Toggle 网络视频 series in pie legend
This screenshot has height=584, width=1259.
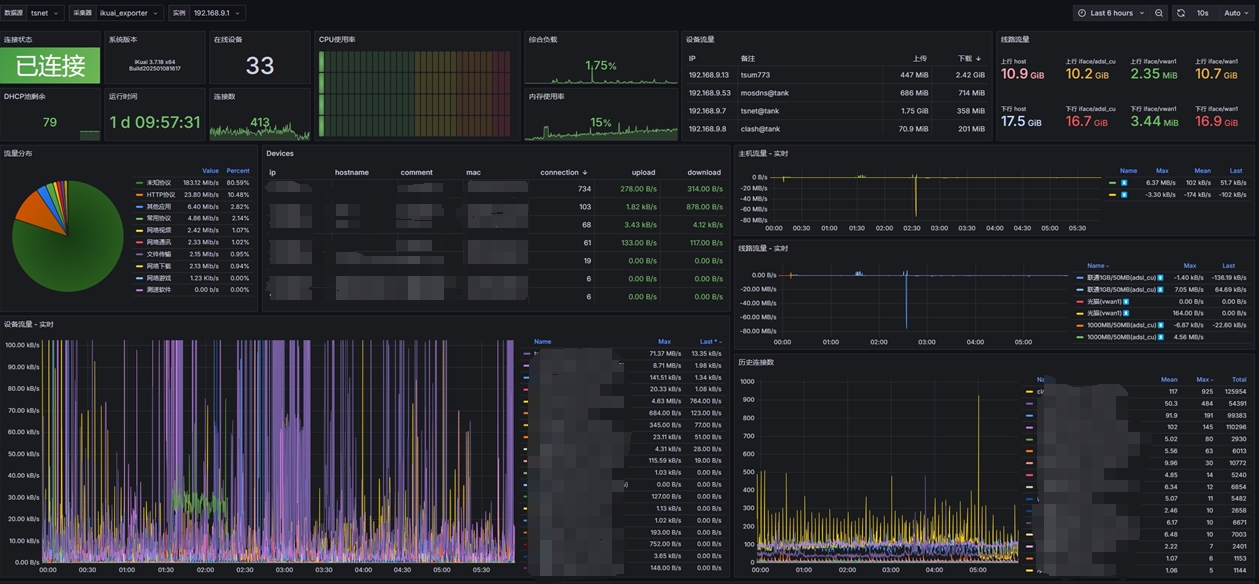coord(159,230)
